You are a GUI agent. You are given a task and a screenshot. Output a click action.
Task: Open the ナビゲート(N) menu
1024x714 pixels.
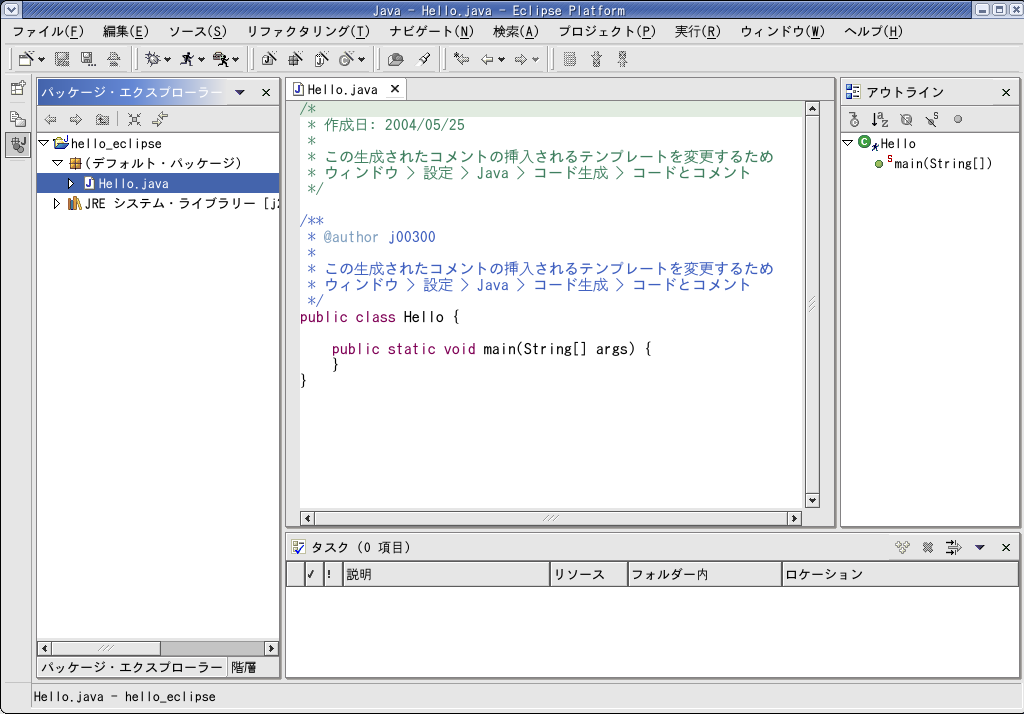click(x=431, y=31)
